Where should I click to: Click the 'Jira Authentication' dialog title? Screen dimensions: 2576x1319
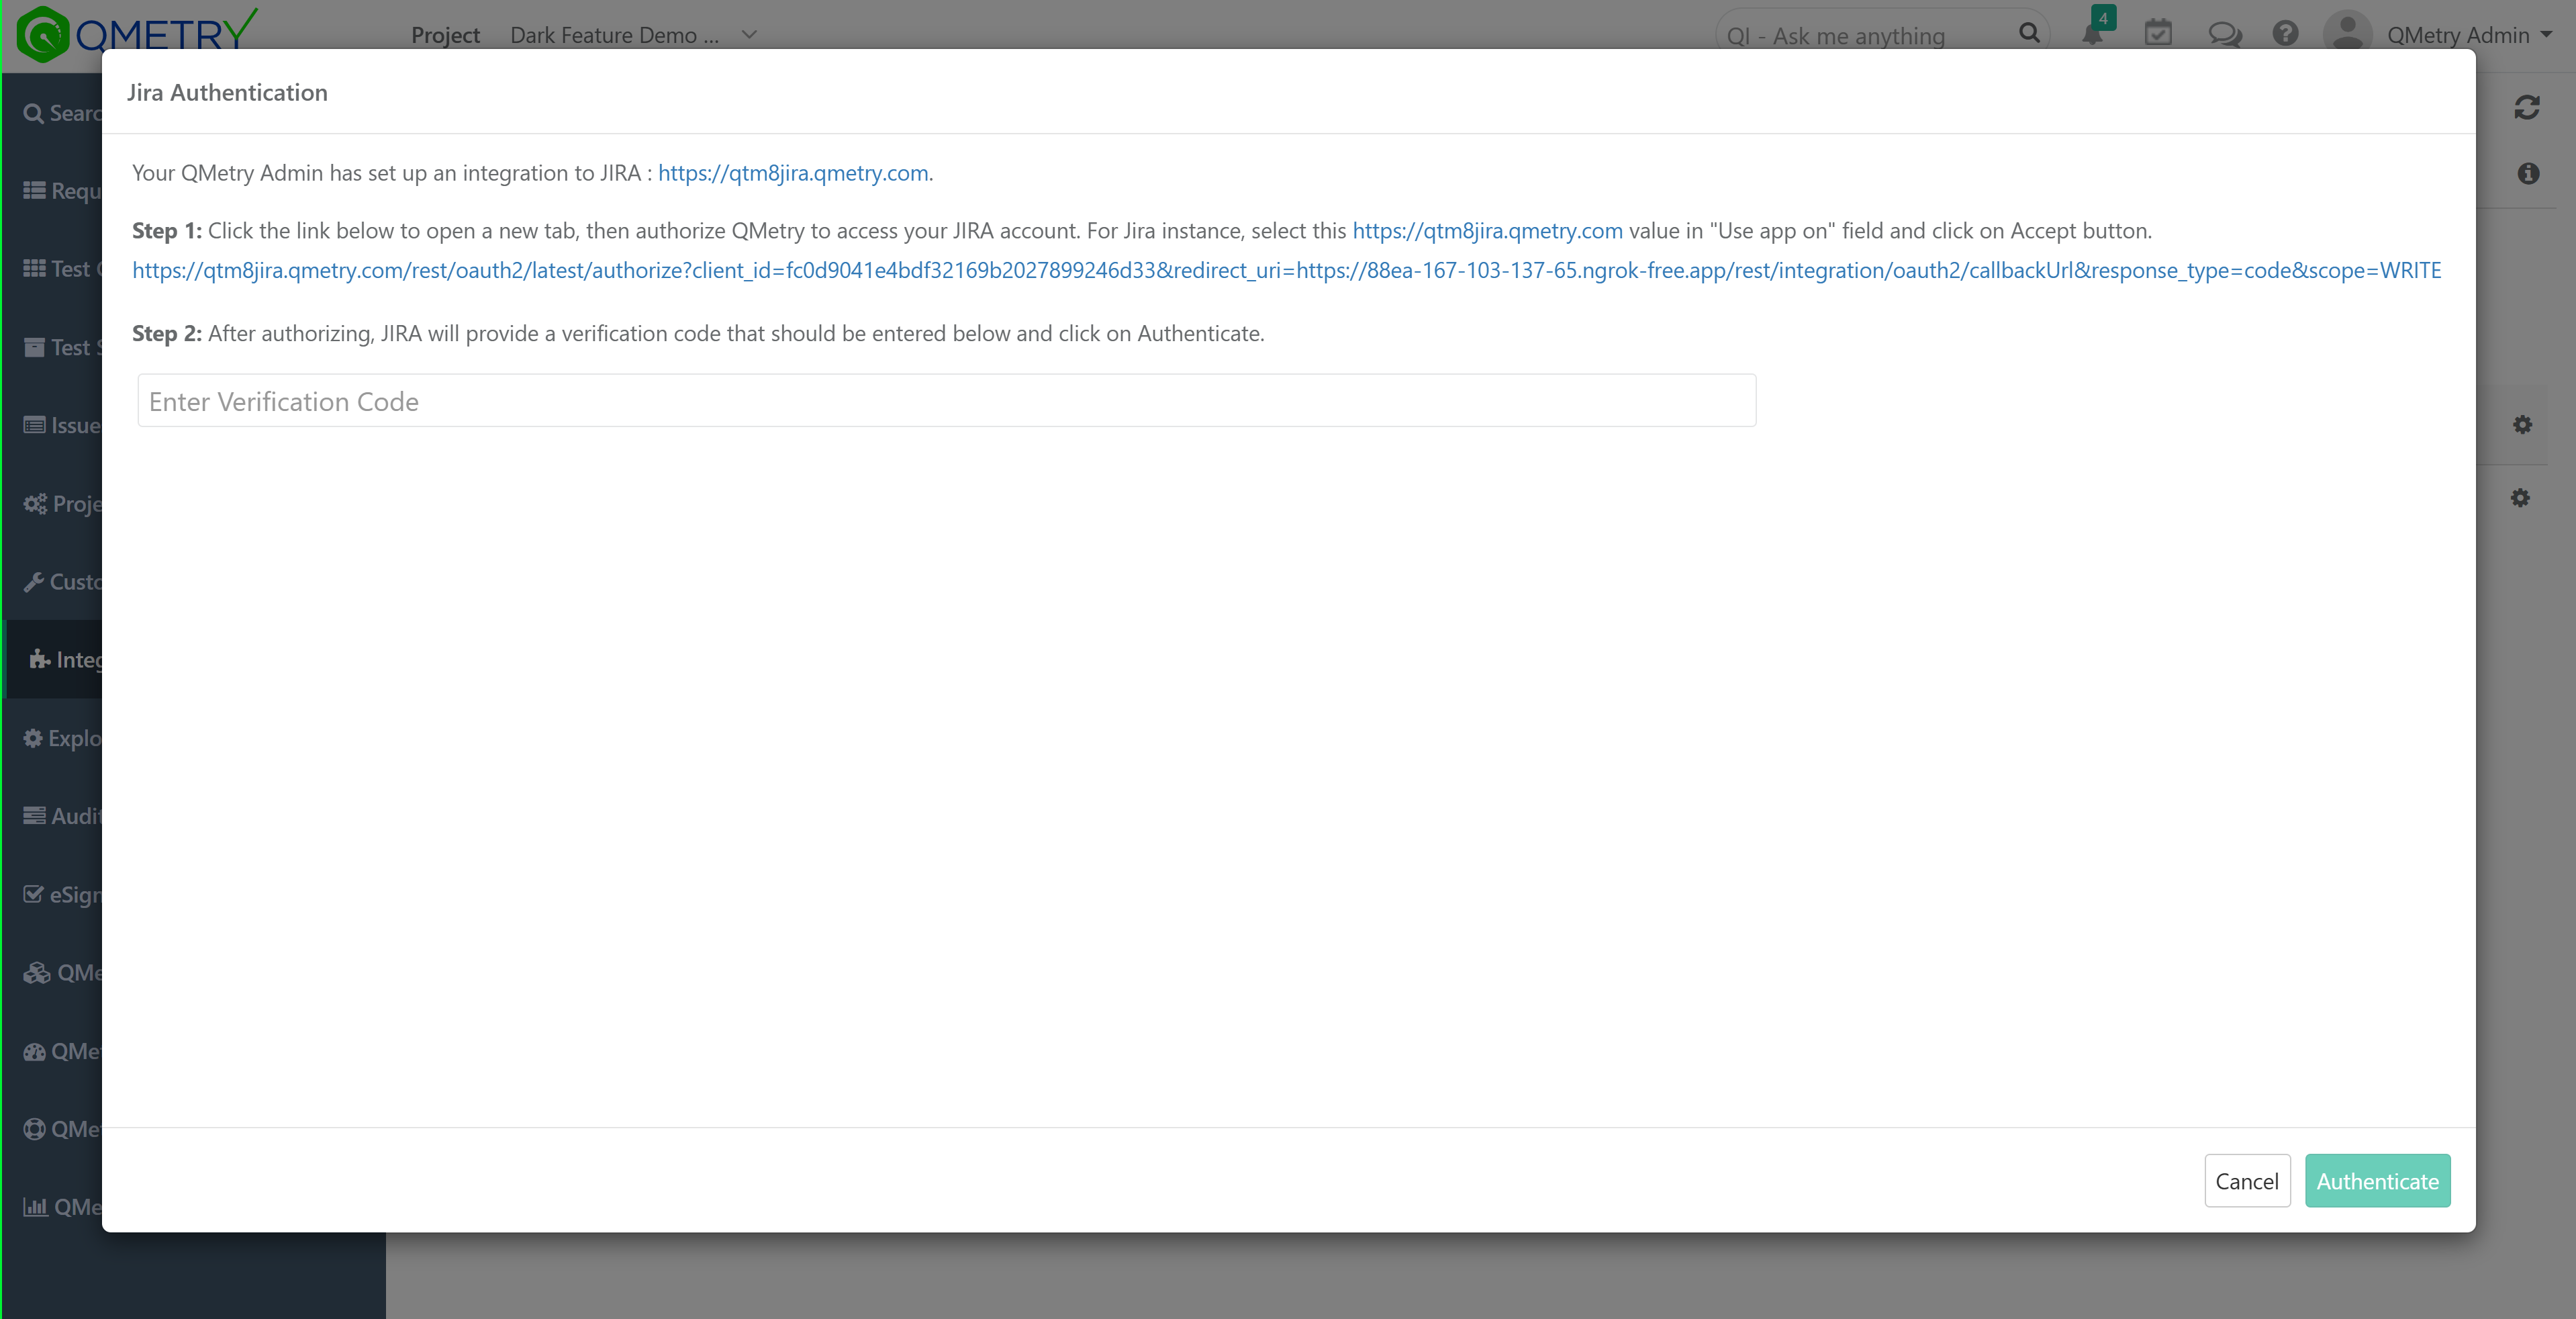pyautogui.click(x=227, y=93)
